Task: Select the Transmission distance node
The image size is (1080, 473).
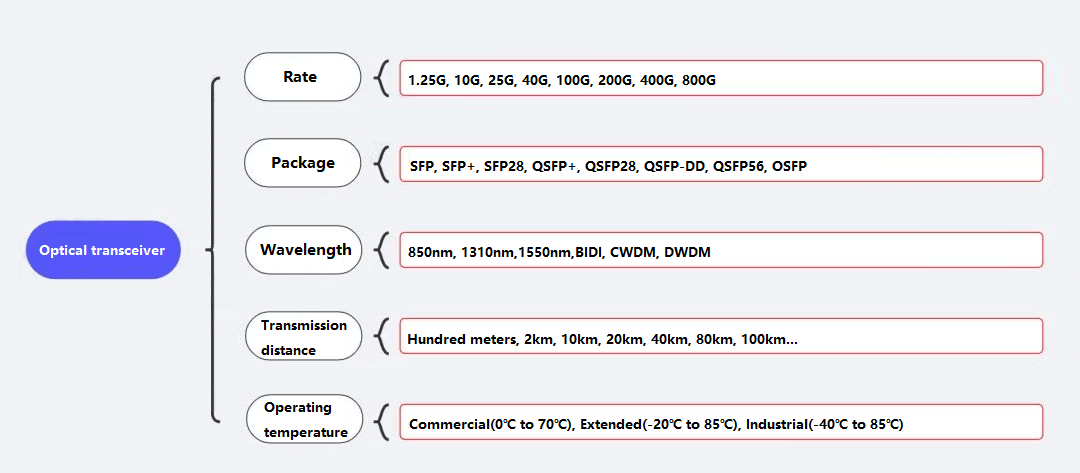Action: tap(304, 335)
